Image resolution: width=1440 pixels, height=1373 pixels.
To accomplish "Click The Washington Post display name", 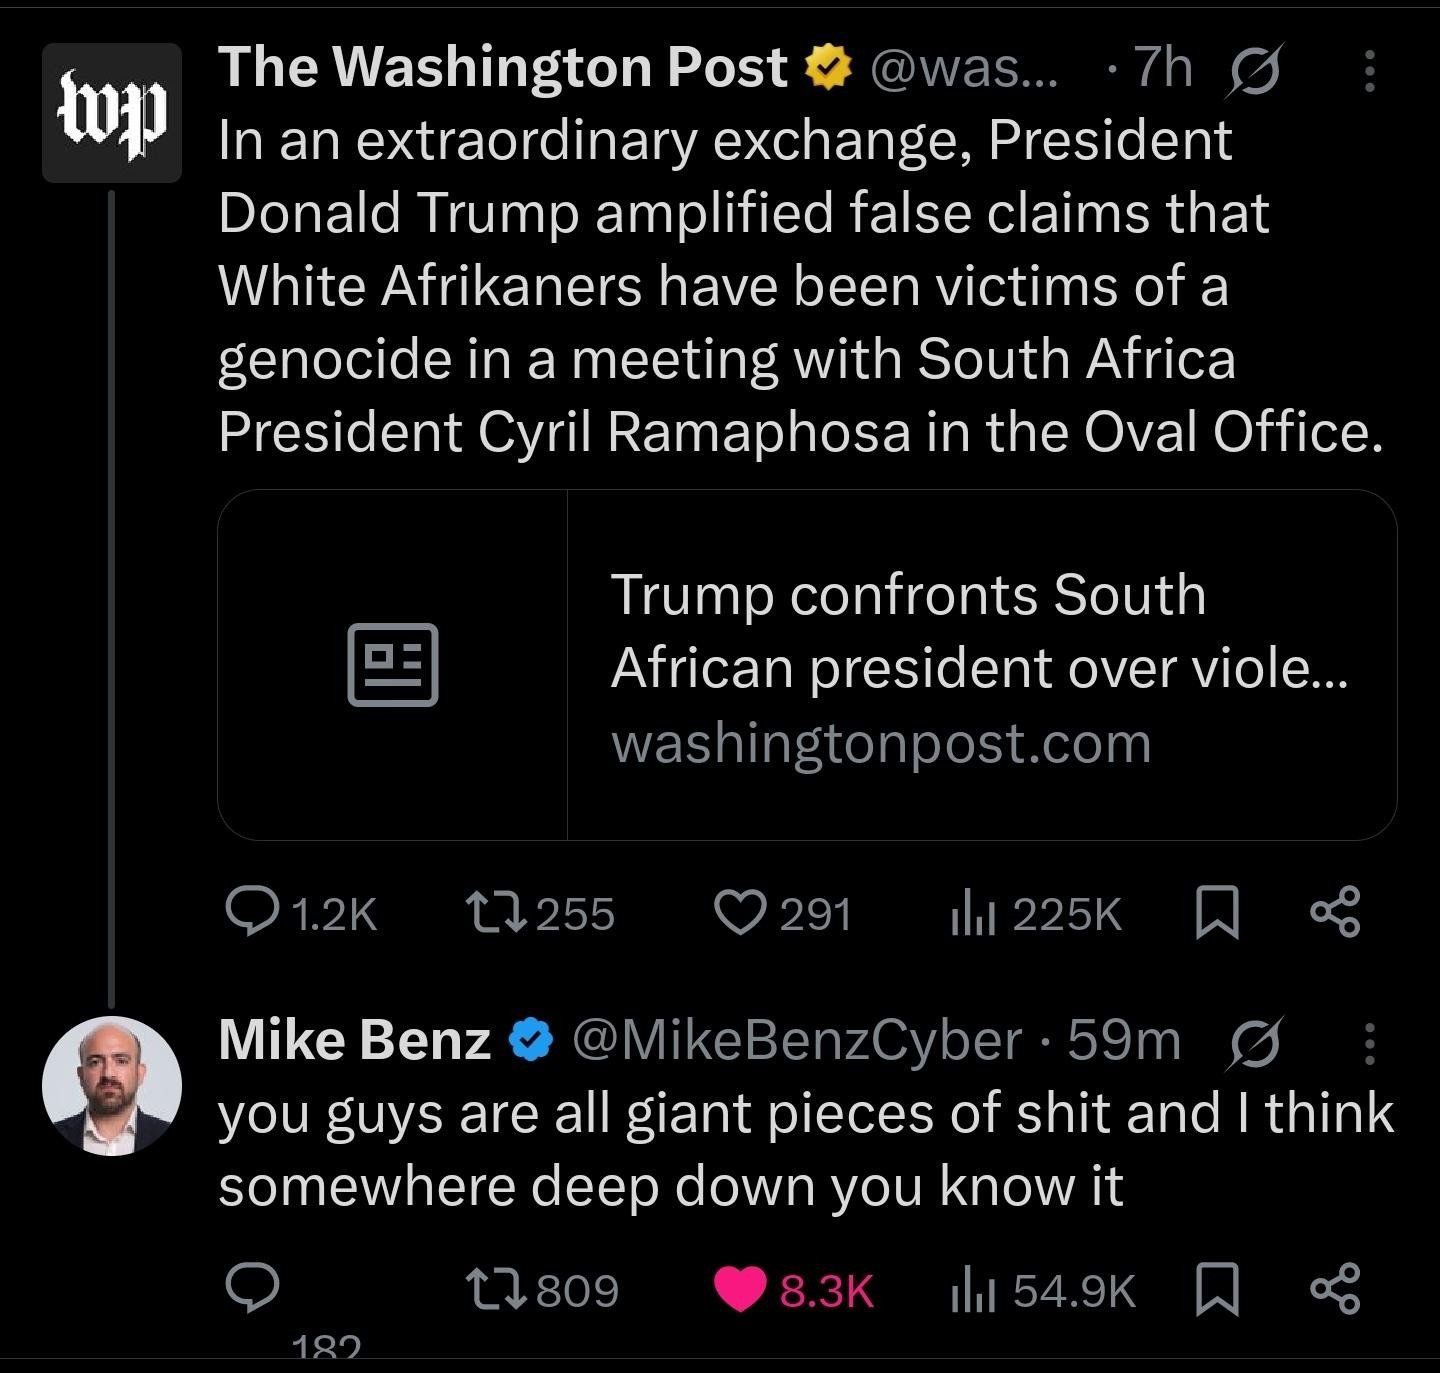I will (500, 66).
